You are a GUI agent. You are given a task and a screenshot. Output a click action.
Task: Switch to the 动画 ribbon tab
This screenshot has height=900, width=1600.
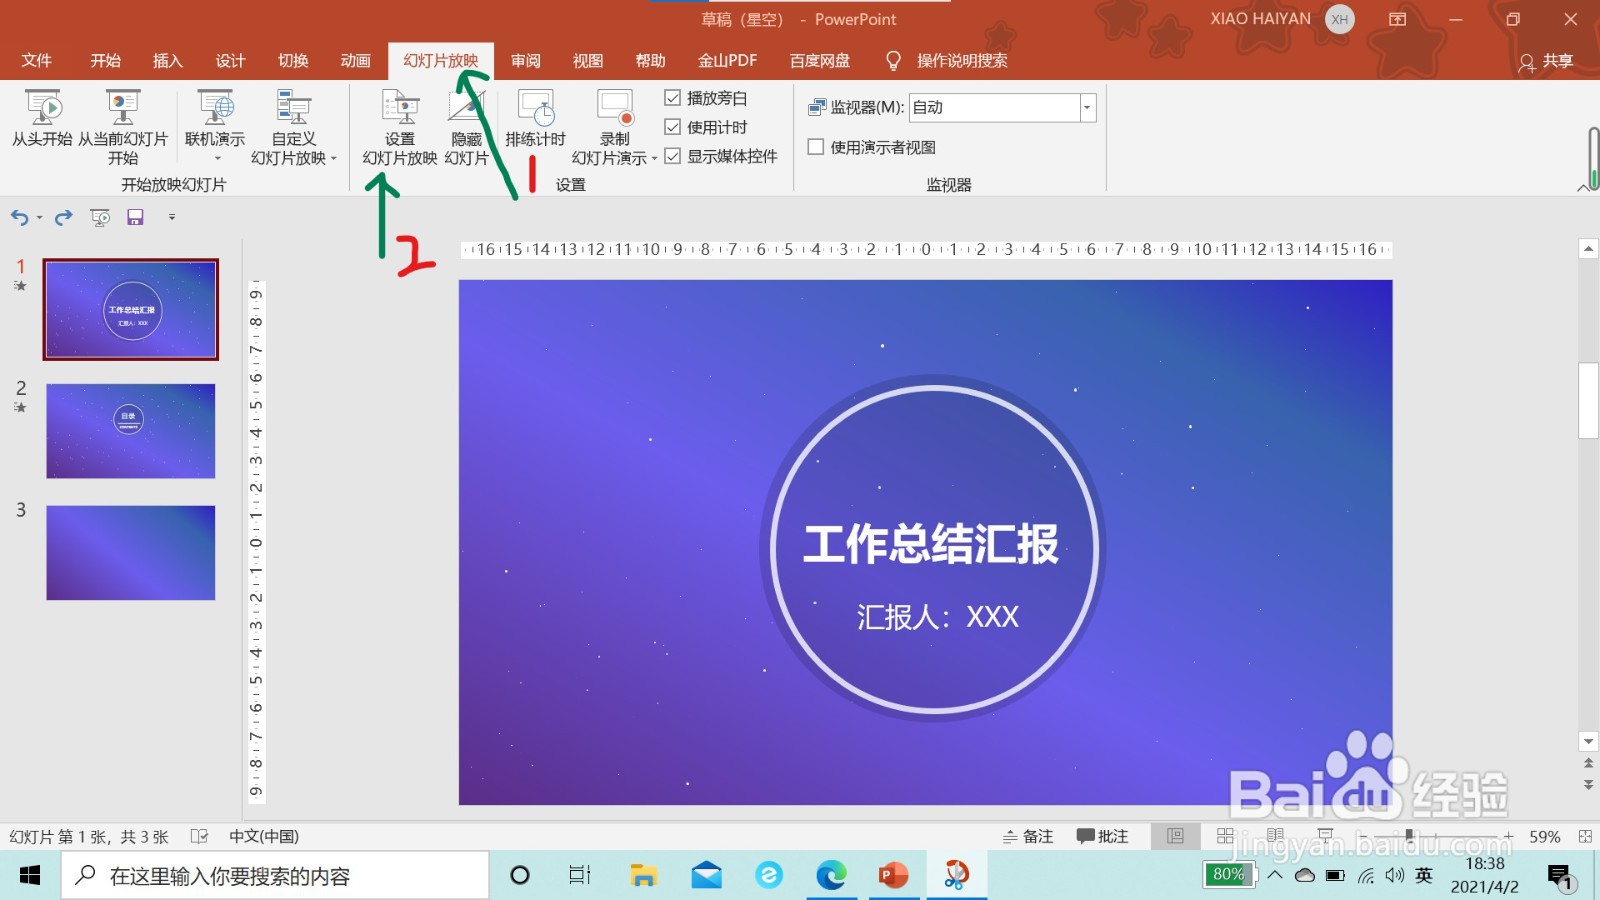point(355,60)
